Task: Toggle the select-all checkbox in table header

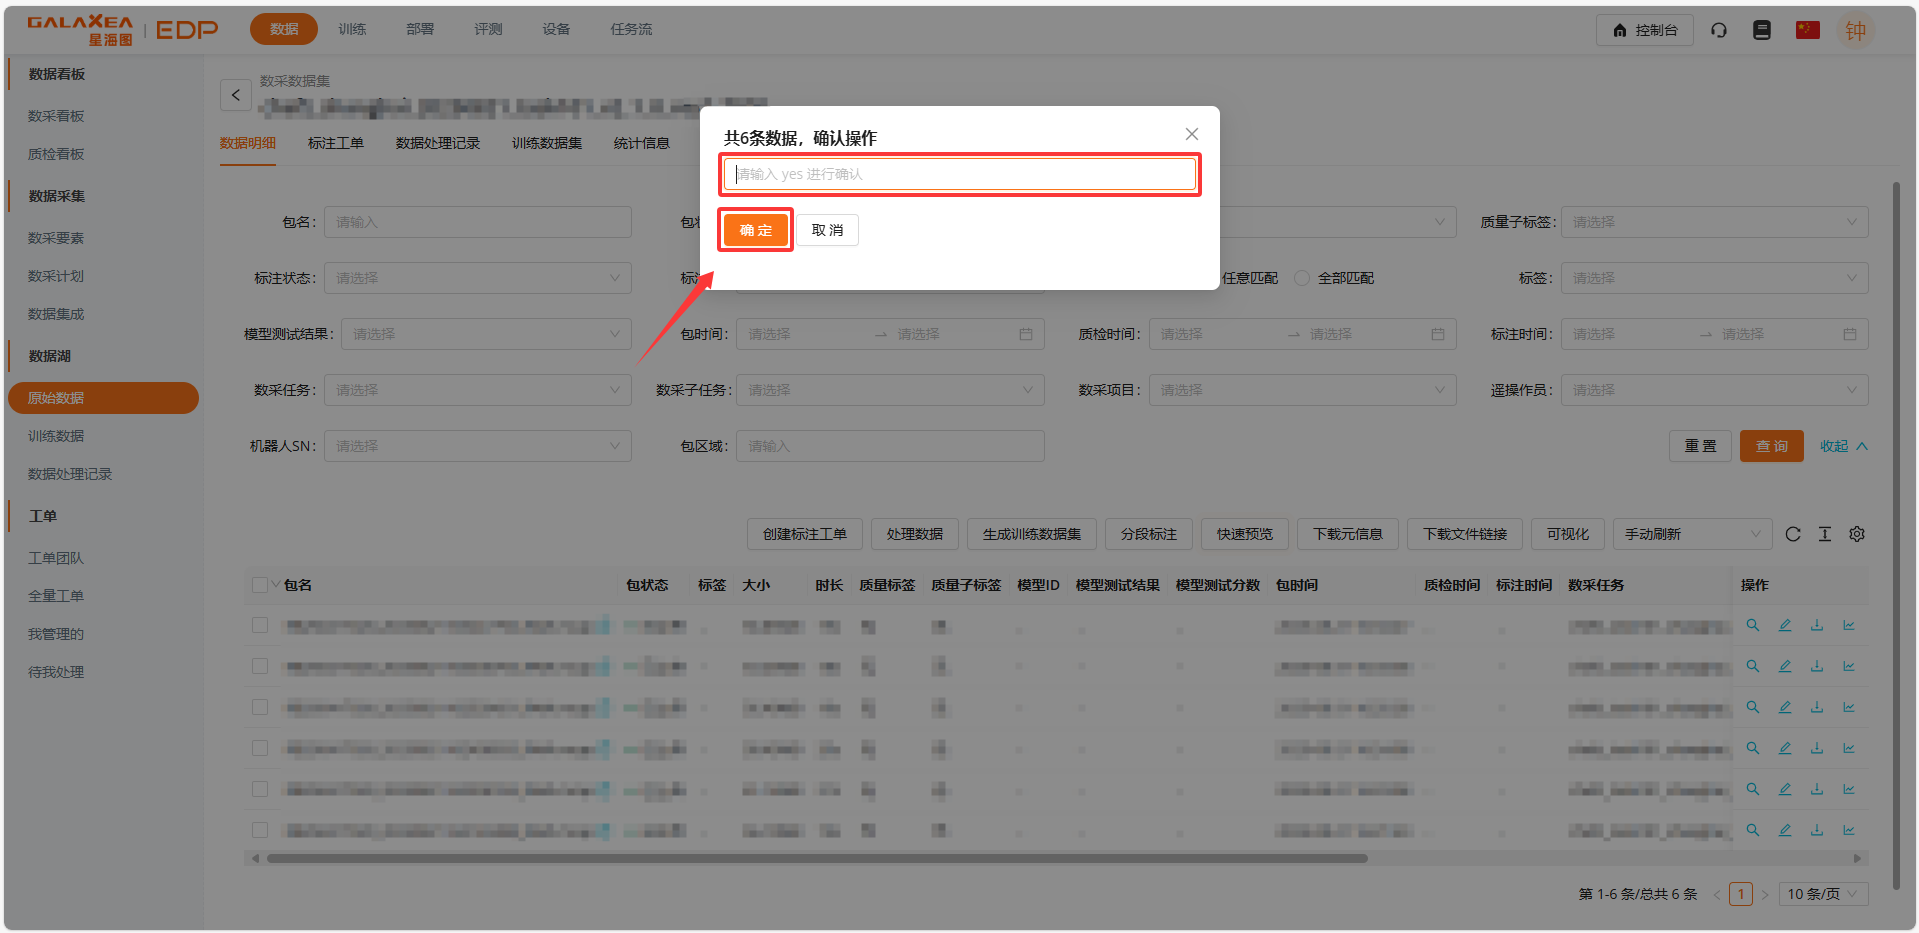Action: 260,585
